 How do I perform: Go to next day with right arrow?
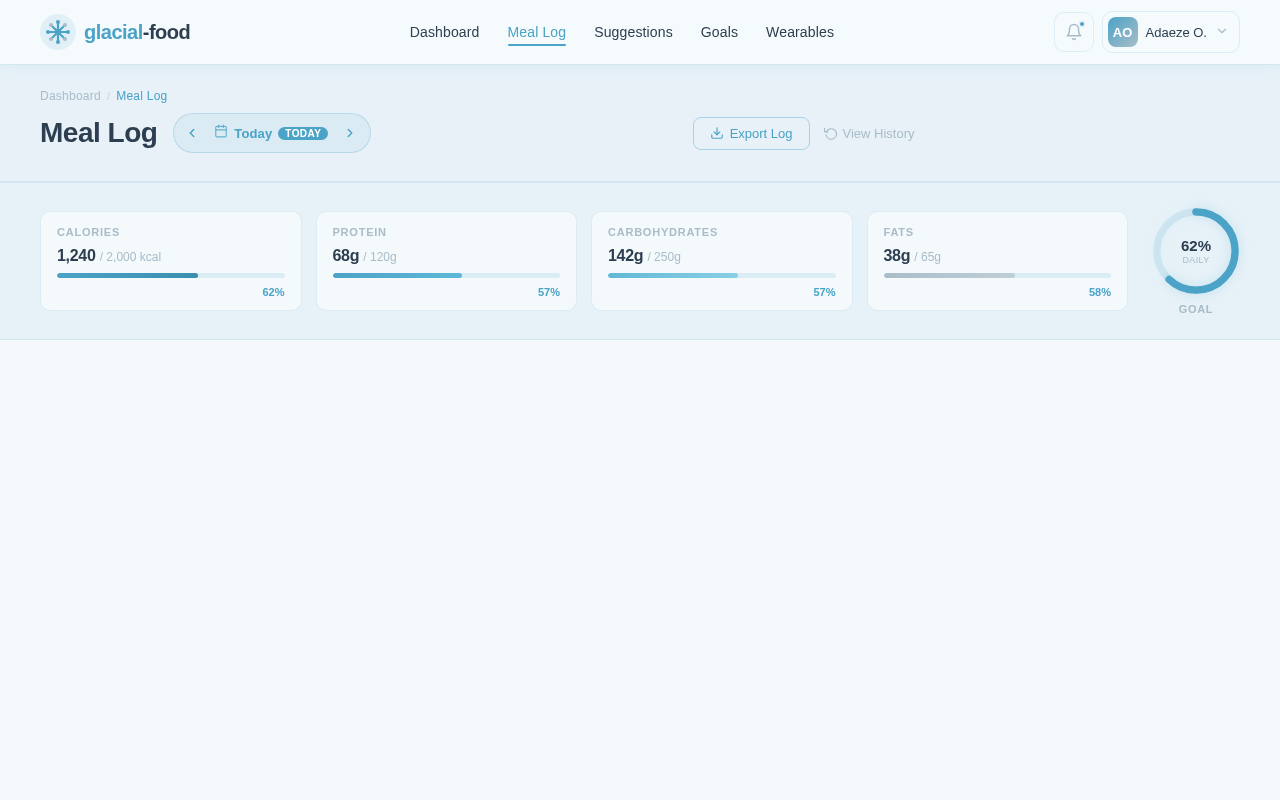350,133
